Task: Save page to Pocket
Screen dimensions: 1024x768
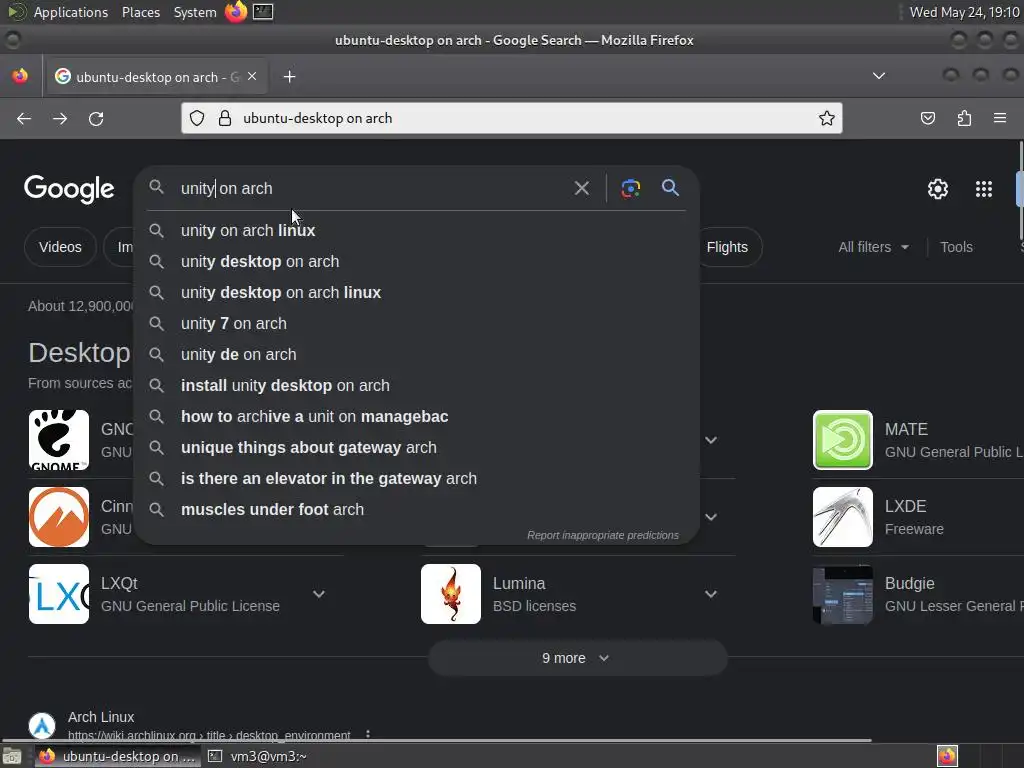Action: [x=928, y=118]
